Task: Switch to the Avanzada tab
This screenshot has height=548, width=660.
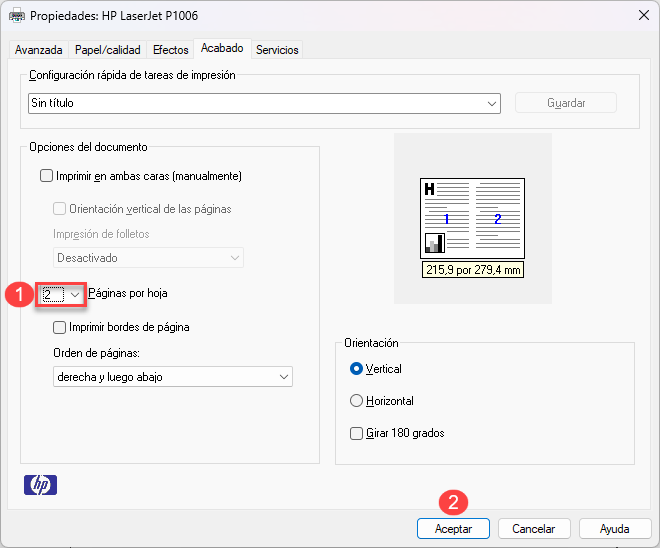Action: pos(39,50)
